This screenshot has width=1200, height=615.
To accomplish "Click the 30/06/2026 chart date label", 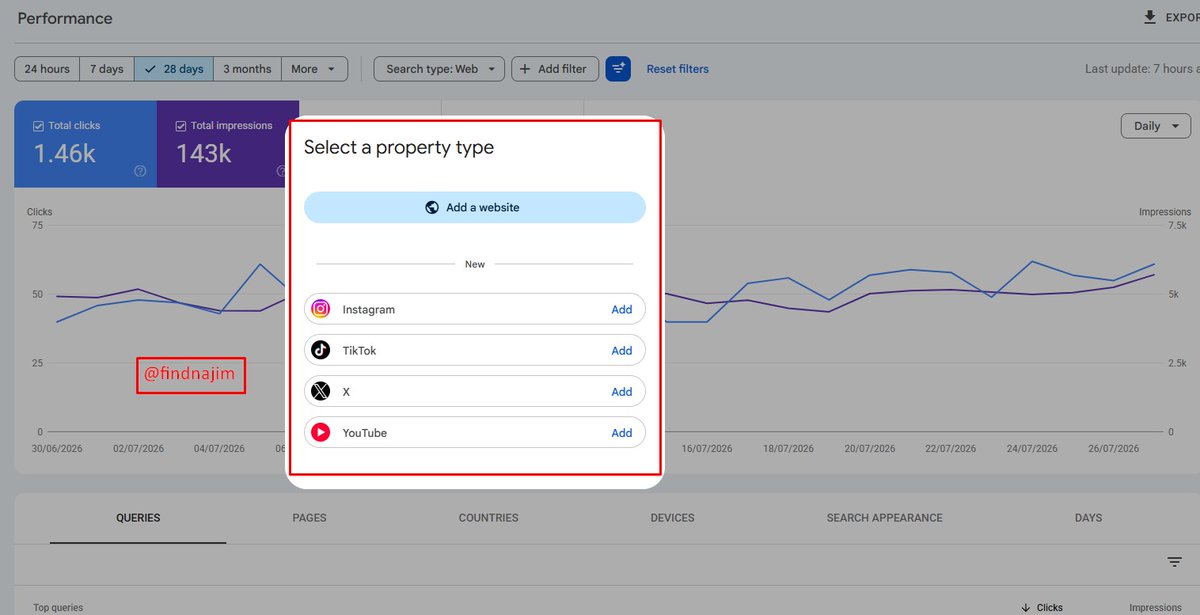I will pos(56,449).
